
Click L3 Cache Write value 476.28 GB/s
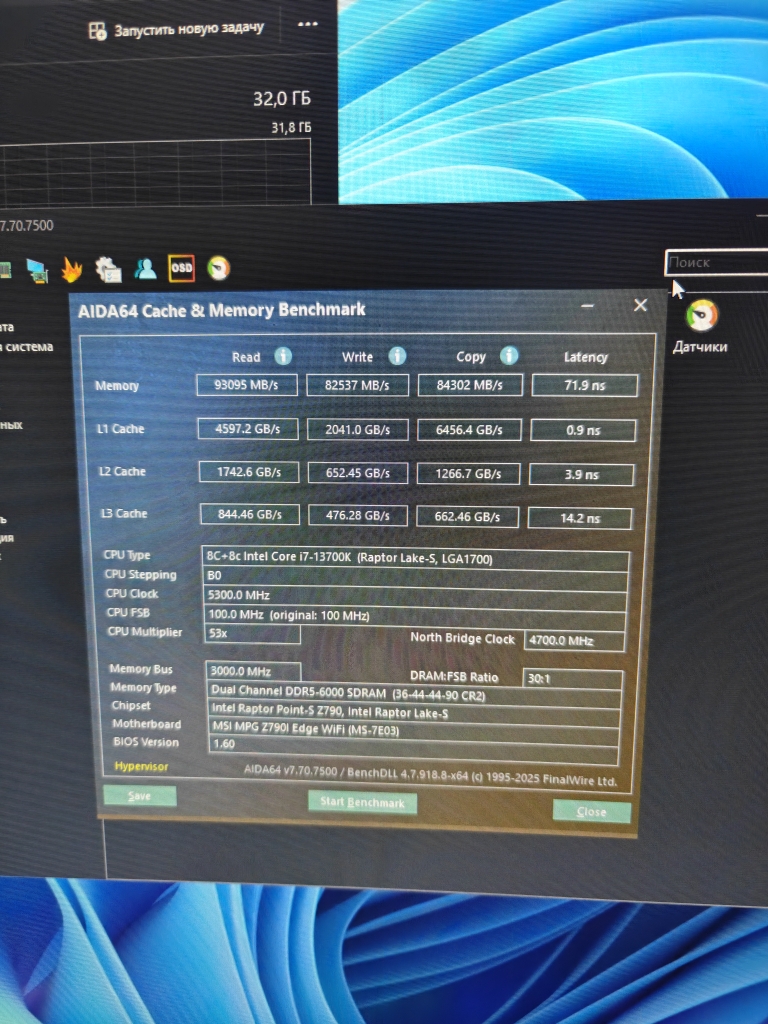358,515
